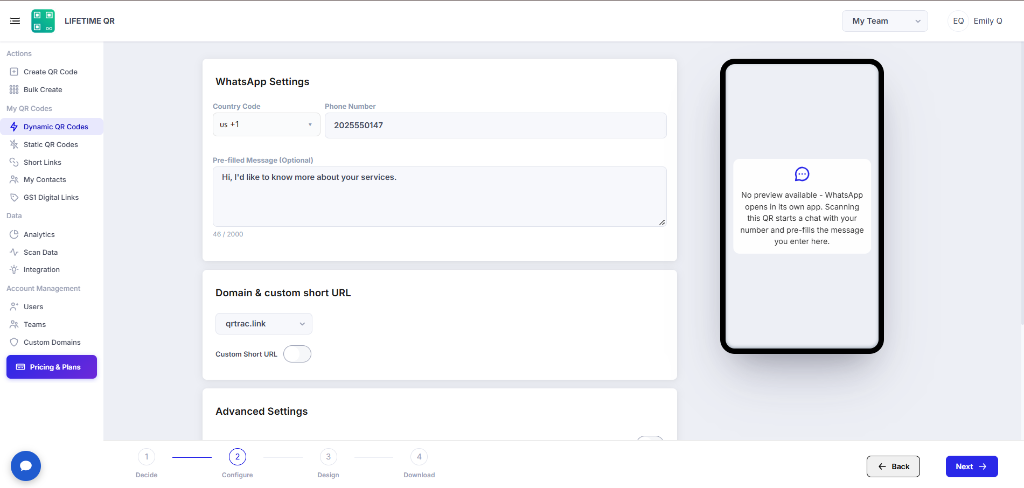Click 'Domain & custom short URL' heading
This screenshot has width=1024, height=488.
click(283, 293)
